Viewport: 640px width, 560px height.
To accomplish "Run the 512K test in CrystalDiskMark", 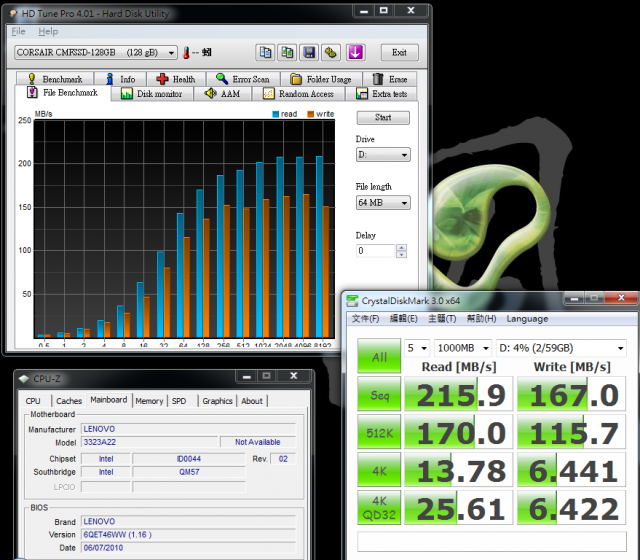I will coord(379,432).
